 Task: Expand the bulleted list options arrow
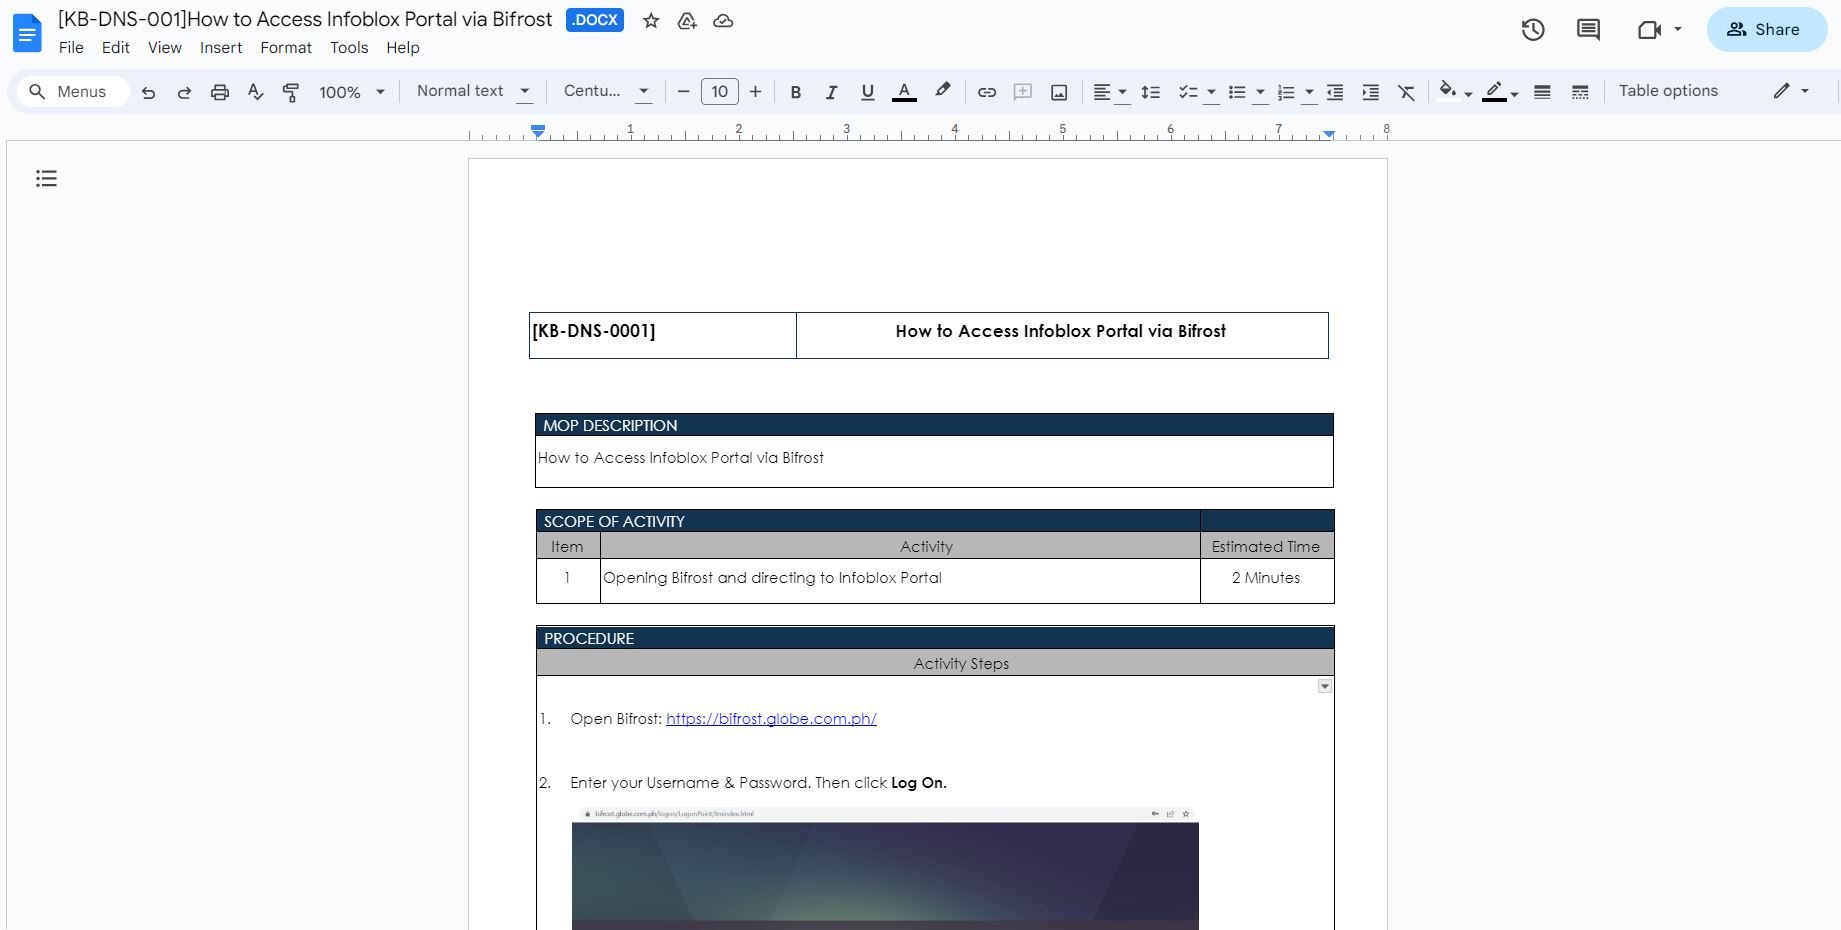[x=1260, y=93]
